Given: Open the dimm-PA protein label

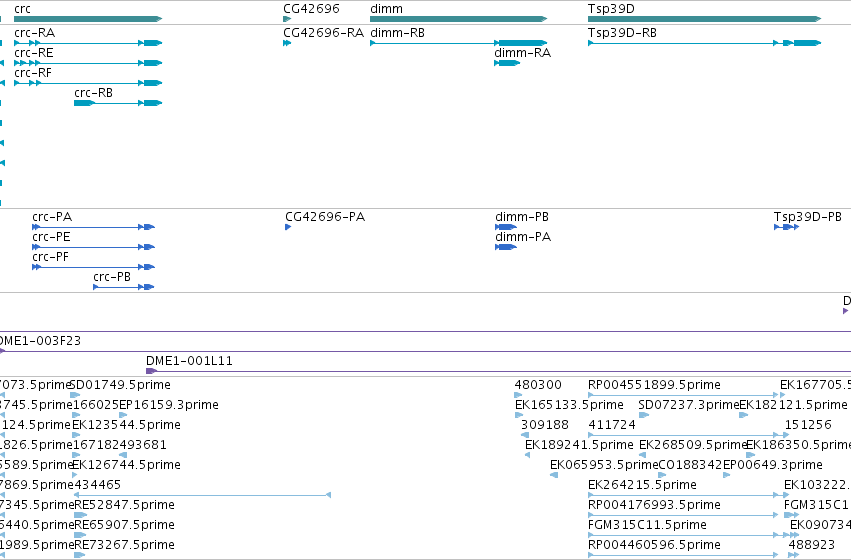Looking at the screenshot, I should [523, 237].
